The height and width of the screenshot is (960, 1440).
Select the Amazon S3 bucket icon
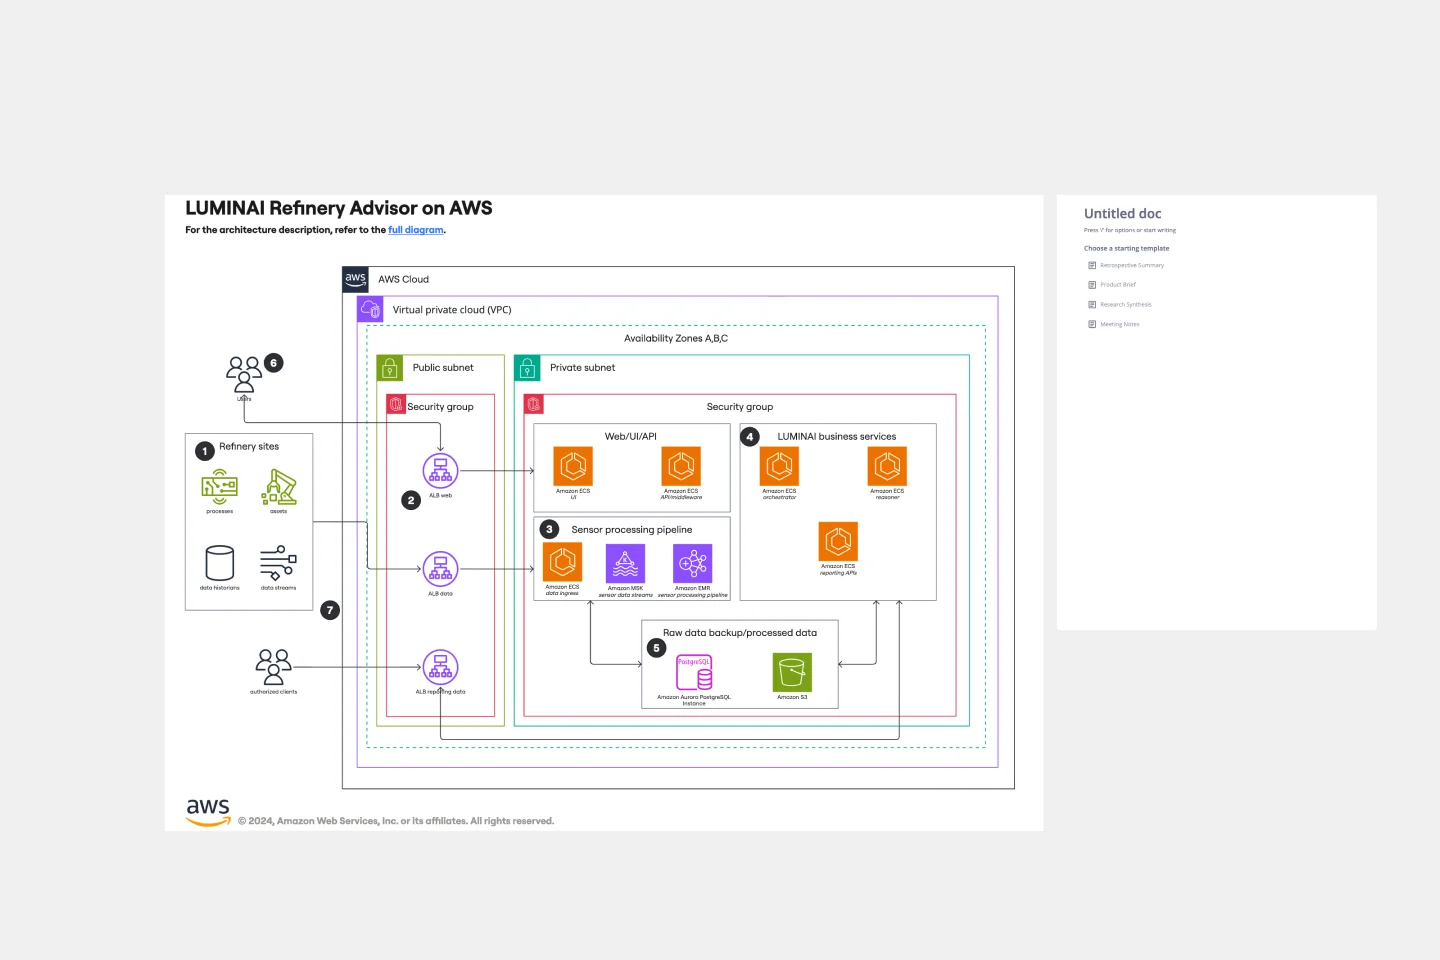[792, 673]
